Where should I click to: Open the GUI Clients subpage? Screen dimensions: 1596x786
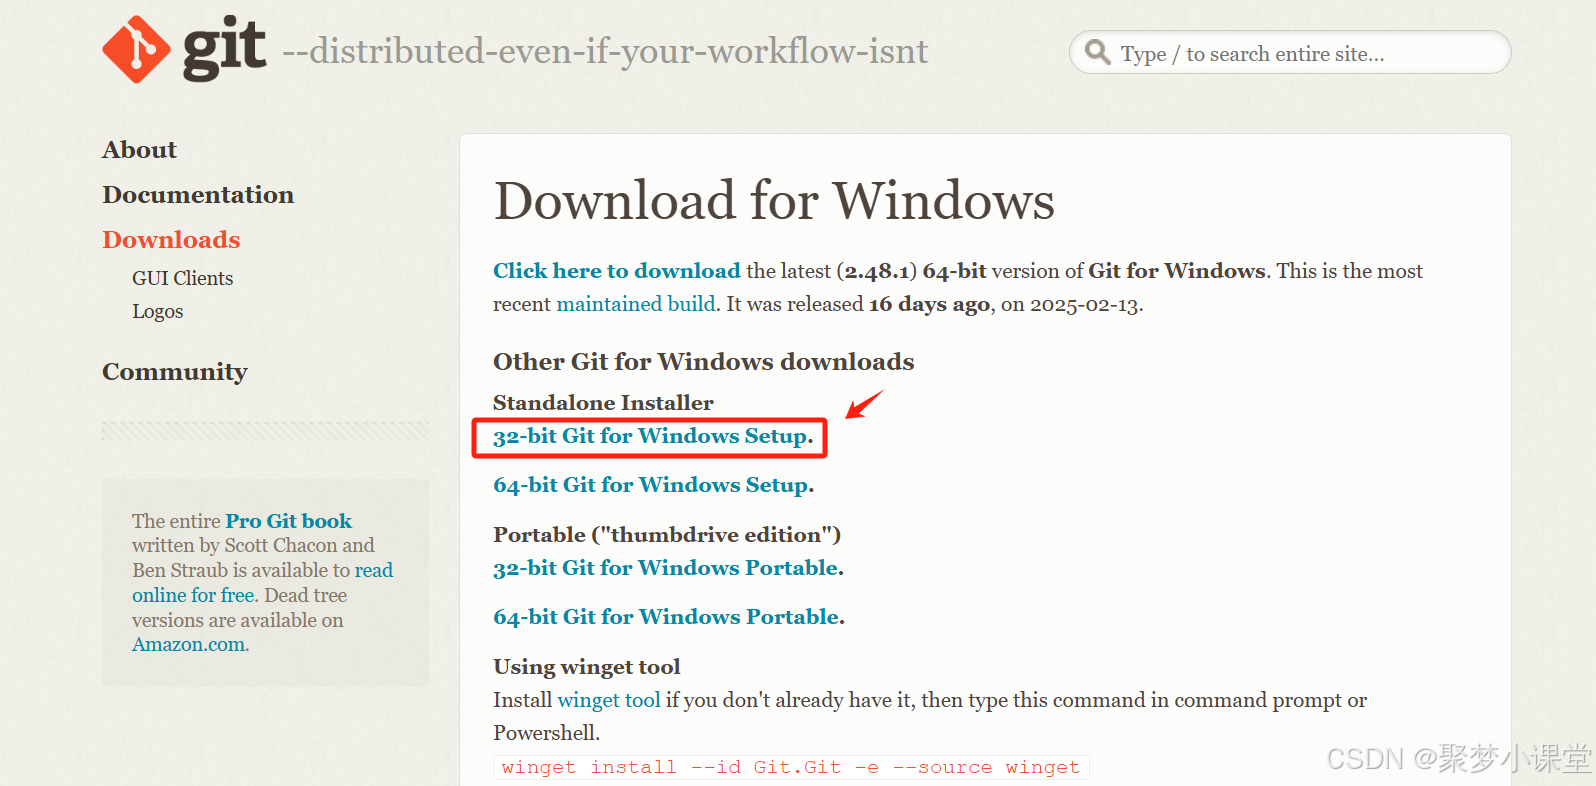[182, 278]
